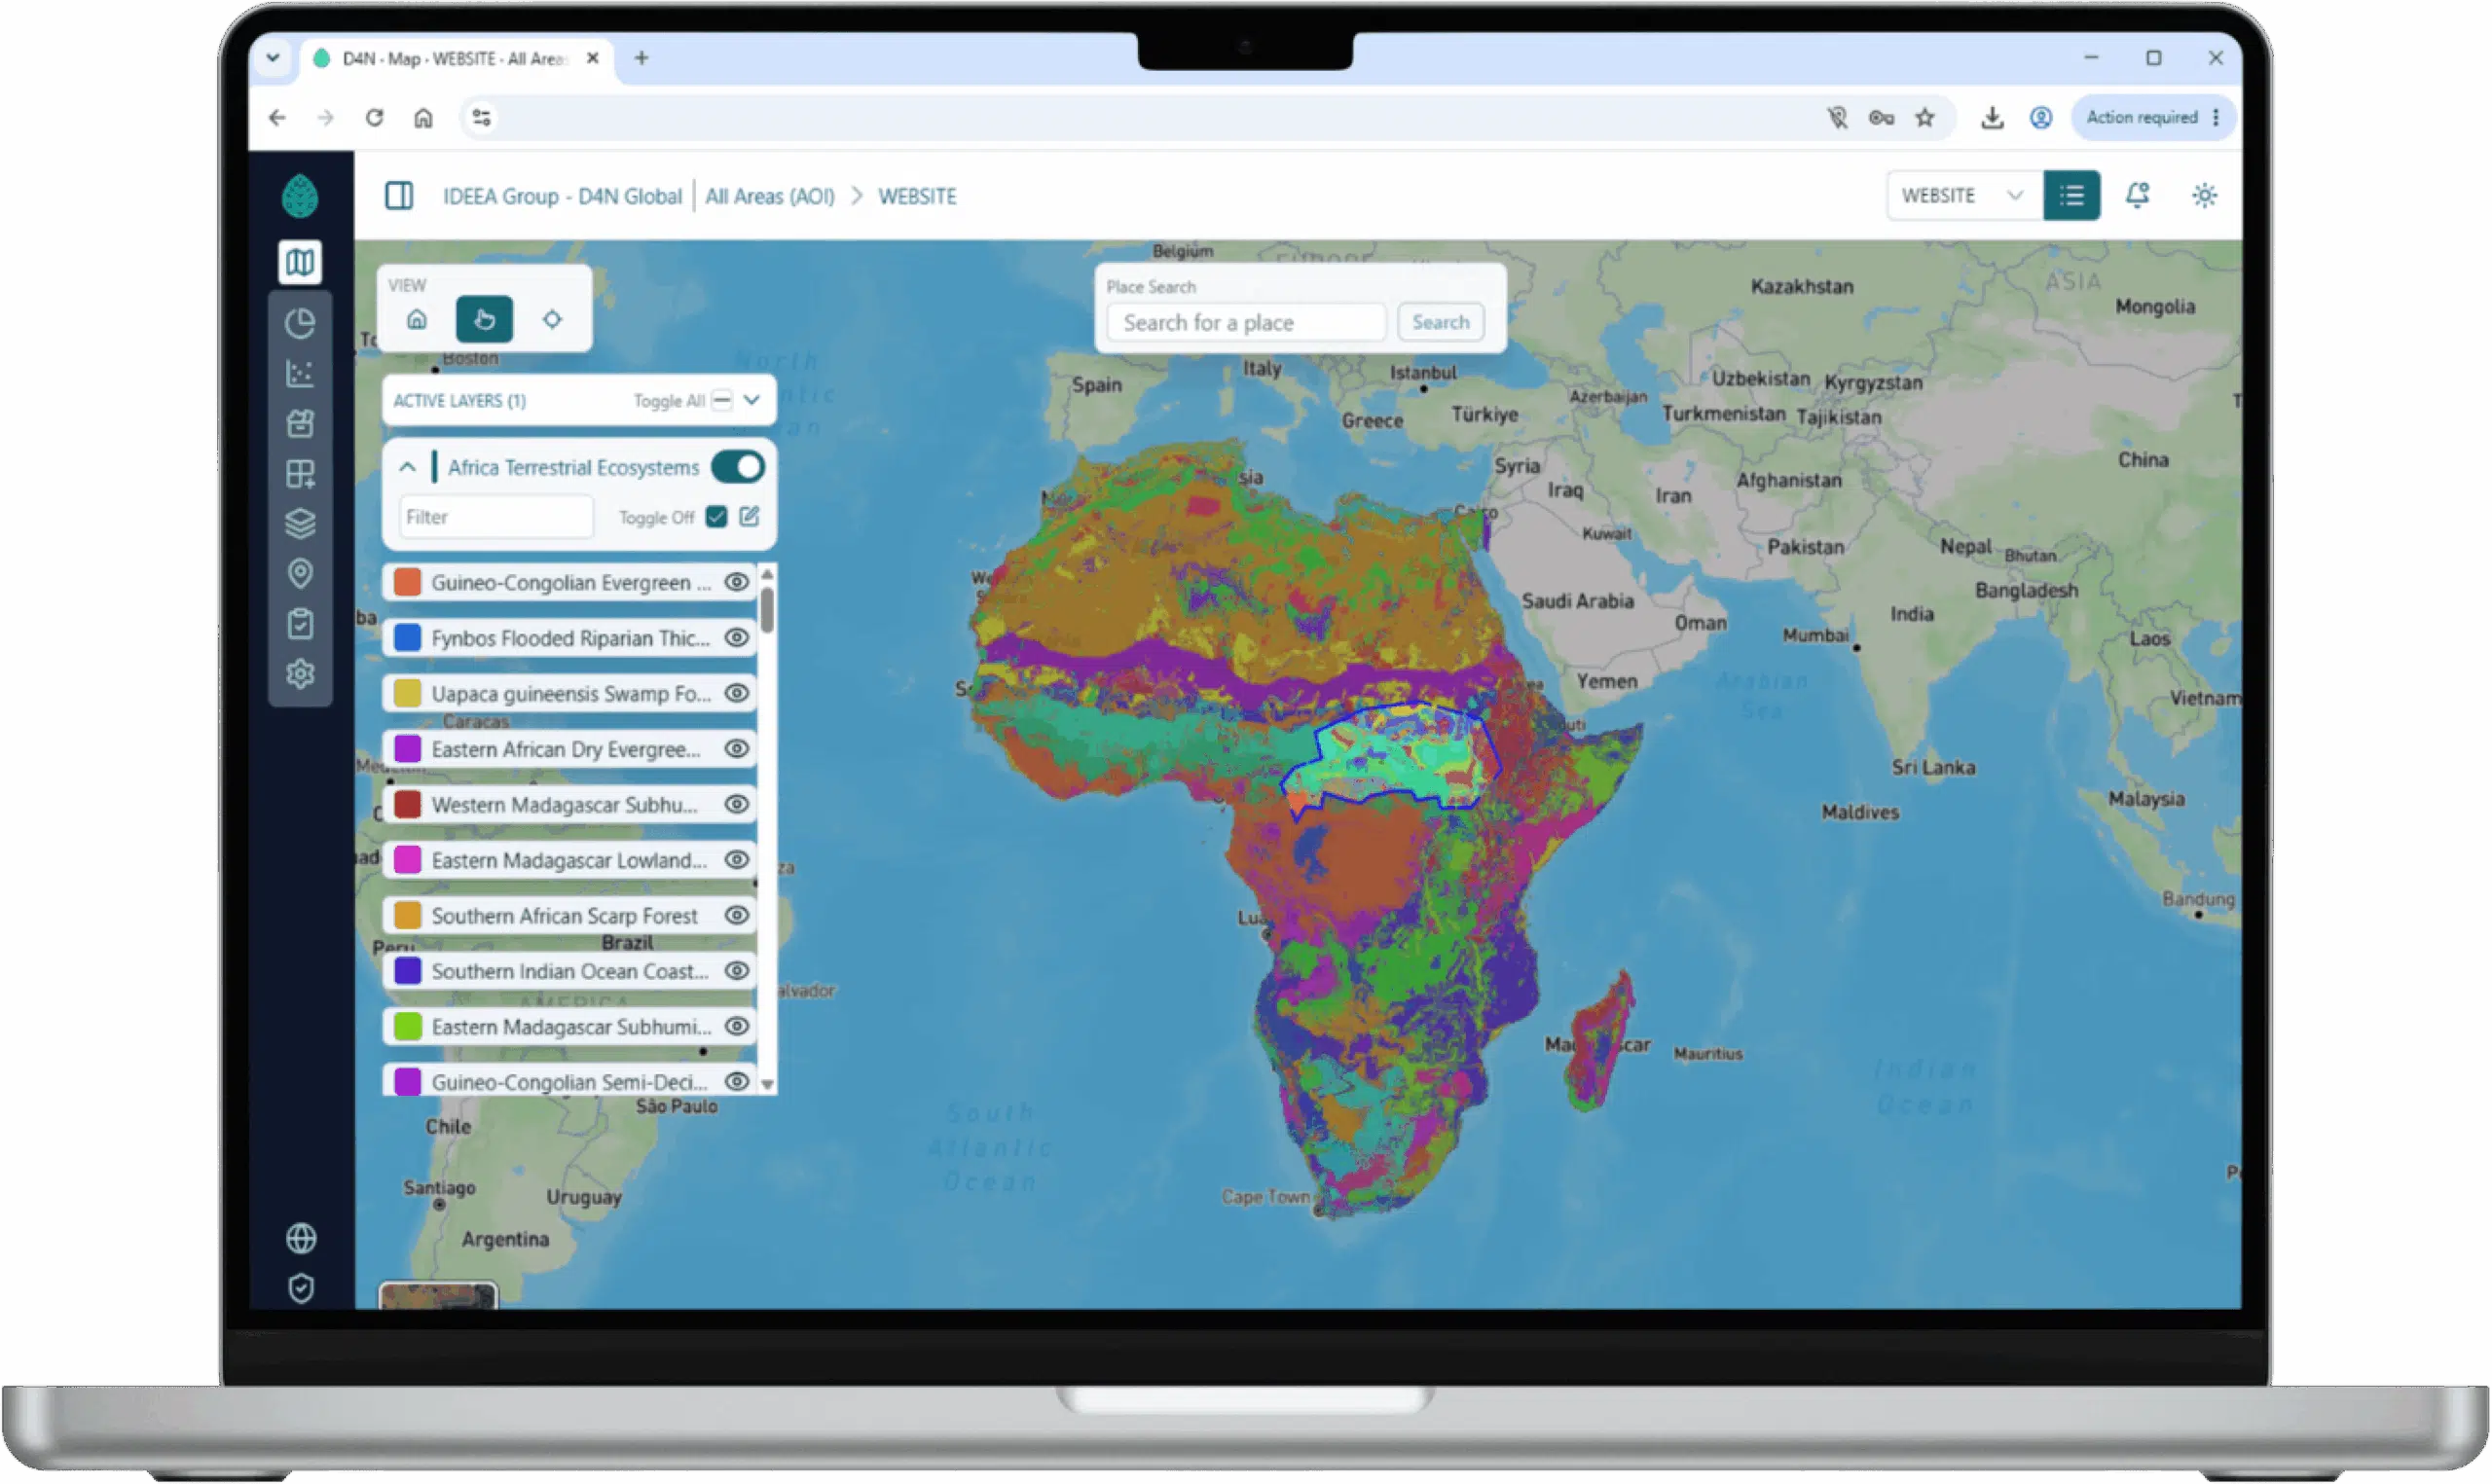Screen dimensions: 2492x1484
Task: Open the package box sidebar icon
Action: [x=300, y=424]
